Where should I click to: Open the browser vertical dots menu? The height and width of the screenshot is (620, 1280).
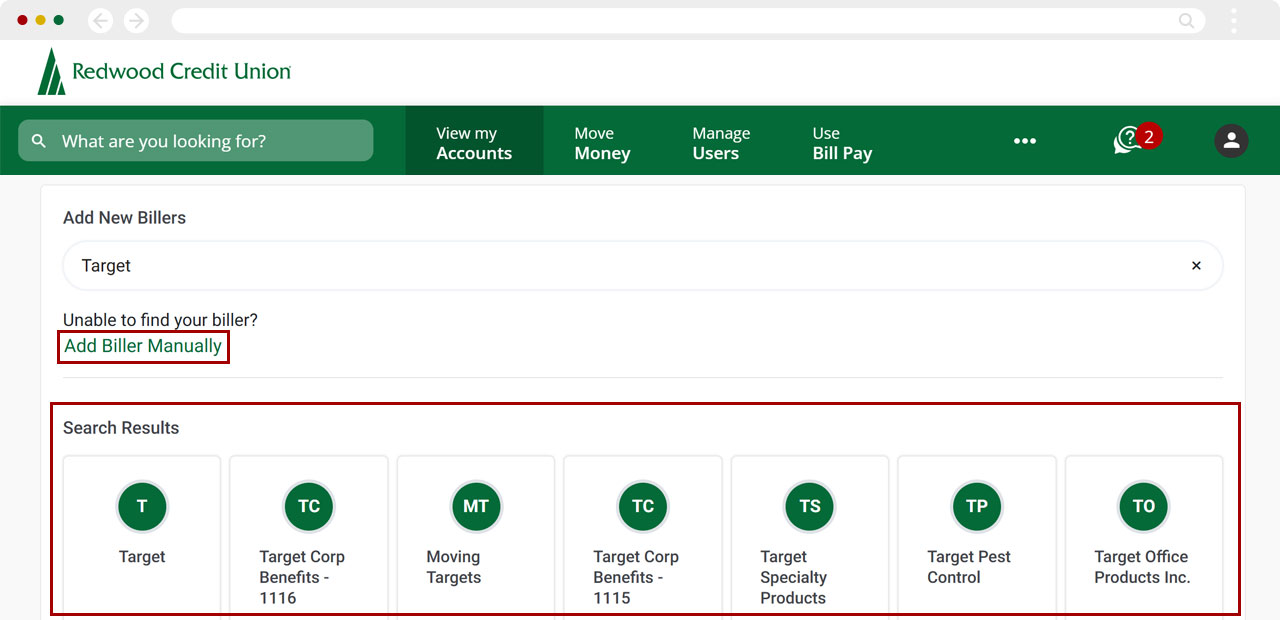point(1234,21)
